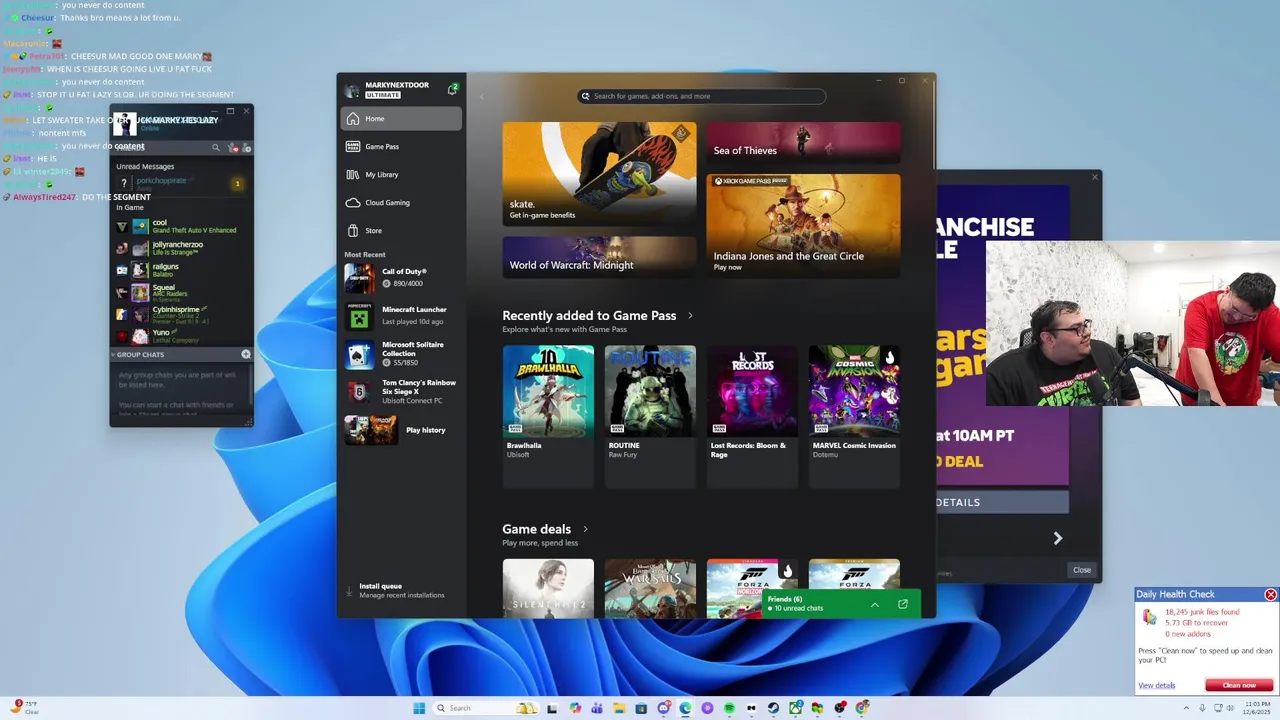This screenshot has height=720, width=1280.
Task: Open Task View on the taskbar
Action: [552, 708]
